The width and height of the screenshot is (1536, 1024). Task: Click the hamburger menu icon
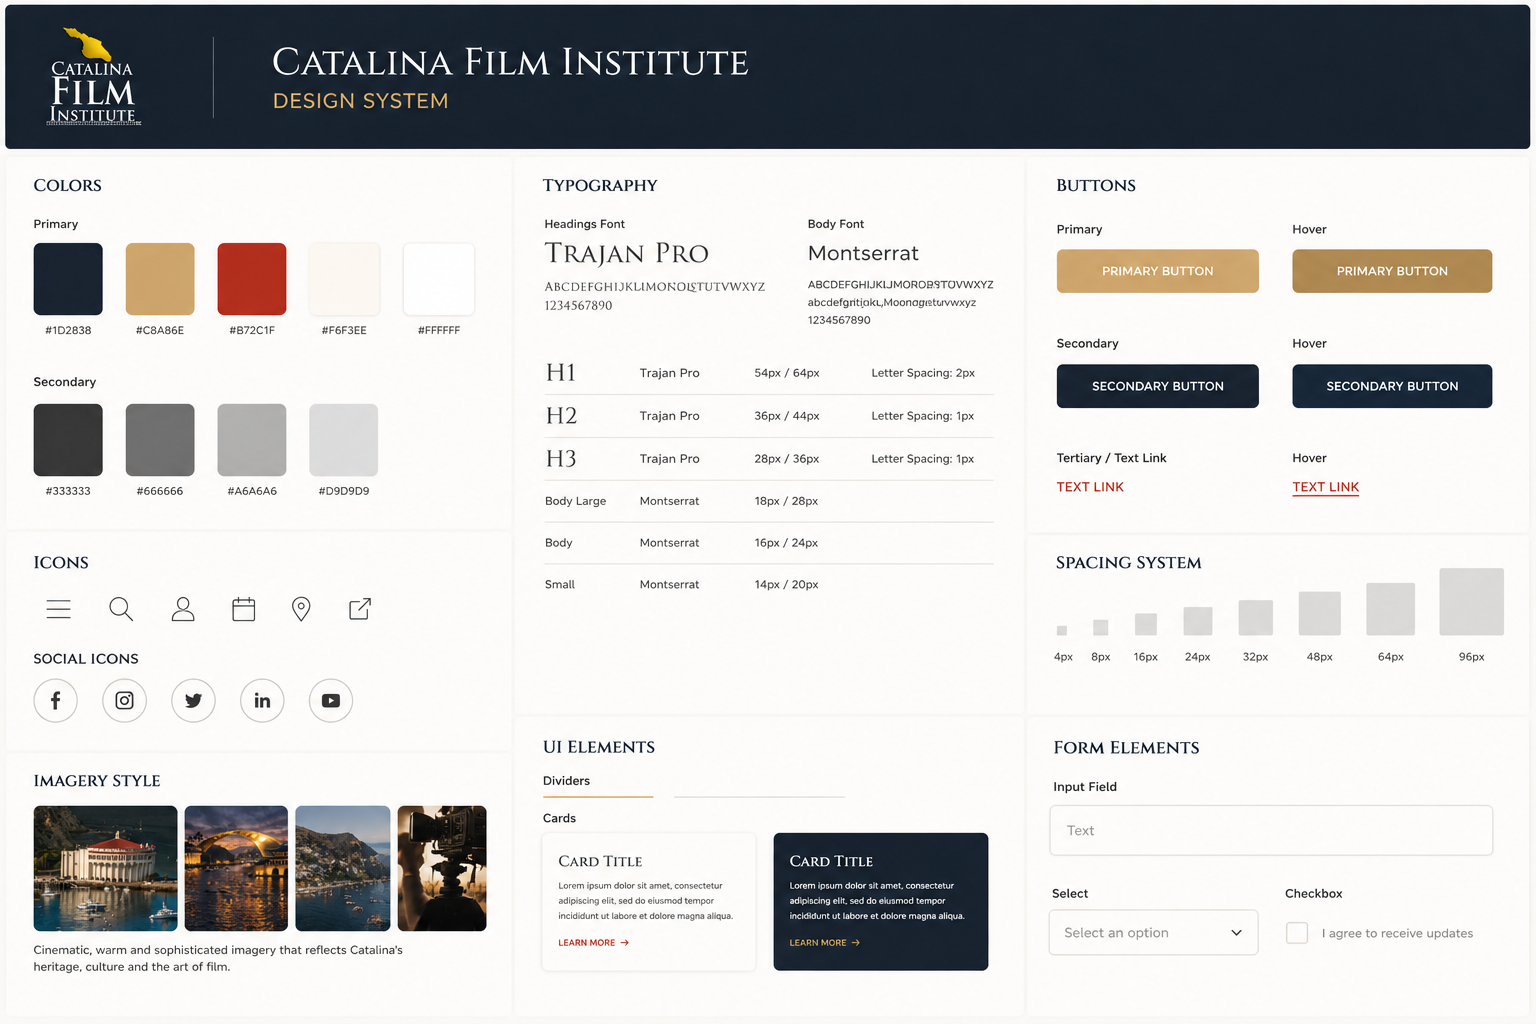[x=58, y=609]
